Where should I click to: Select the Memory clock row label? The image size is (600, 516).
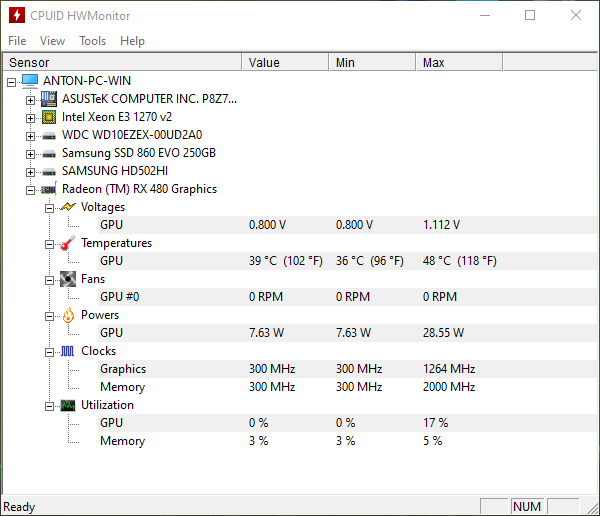(x=122, y=387)
